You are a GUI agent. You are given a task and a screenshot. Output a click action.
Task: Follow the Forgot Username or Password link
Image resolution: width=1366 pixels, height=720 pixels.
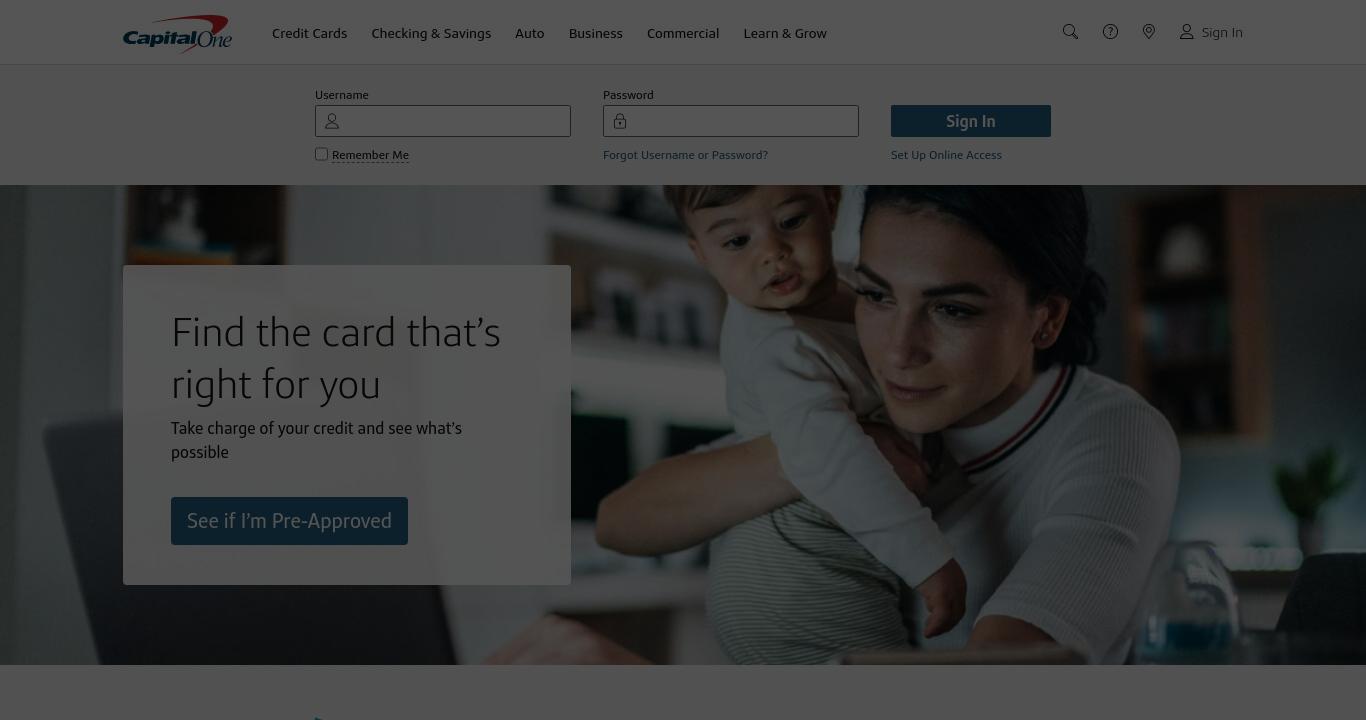(685, 155)
